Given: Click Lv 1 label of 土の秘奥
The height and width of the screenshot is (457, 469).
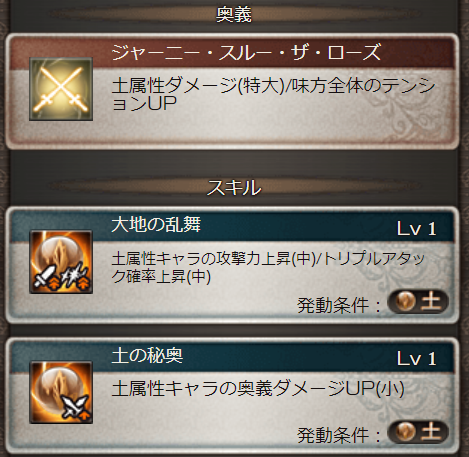Looking at the screenshot, I should [x=417, y=359].
